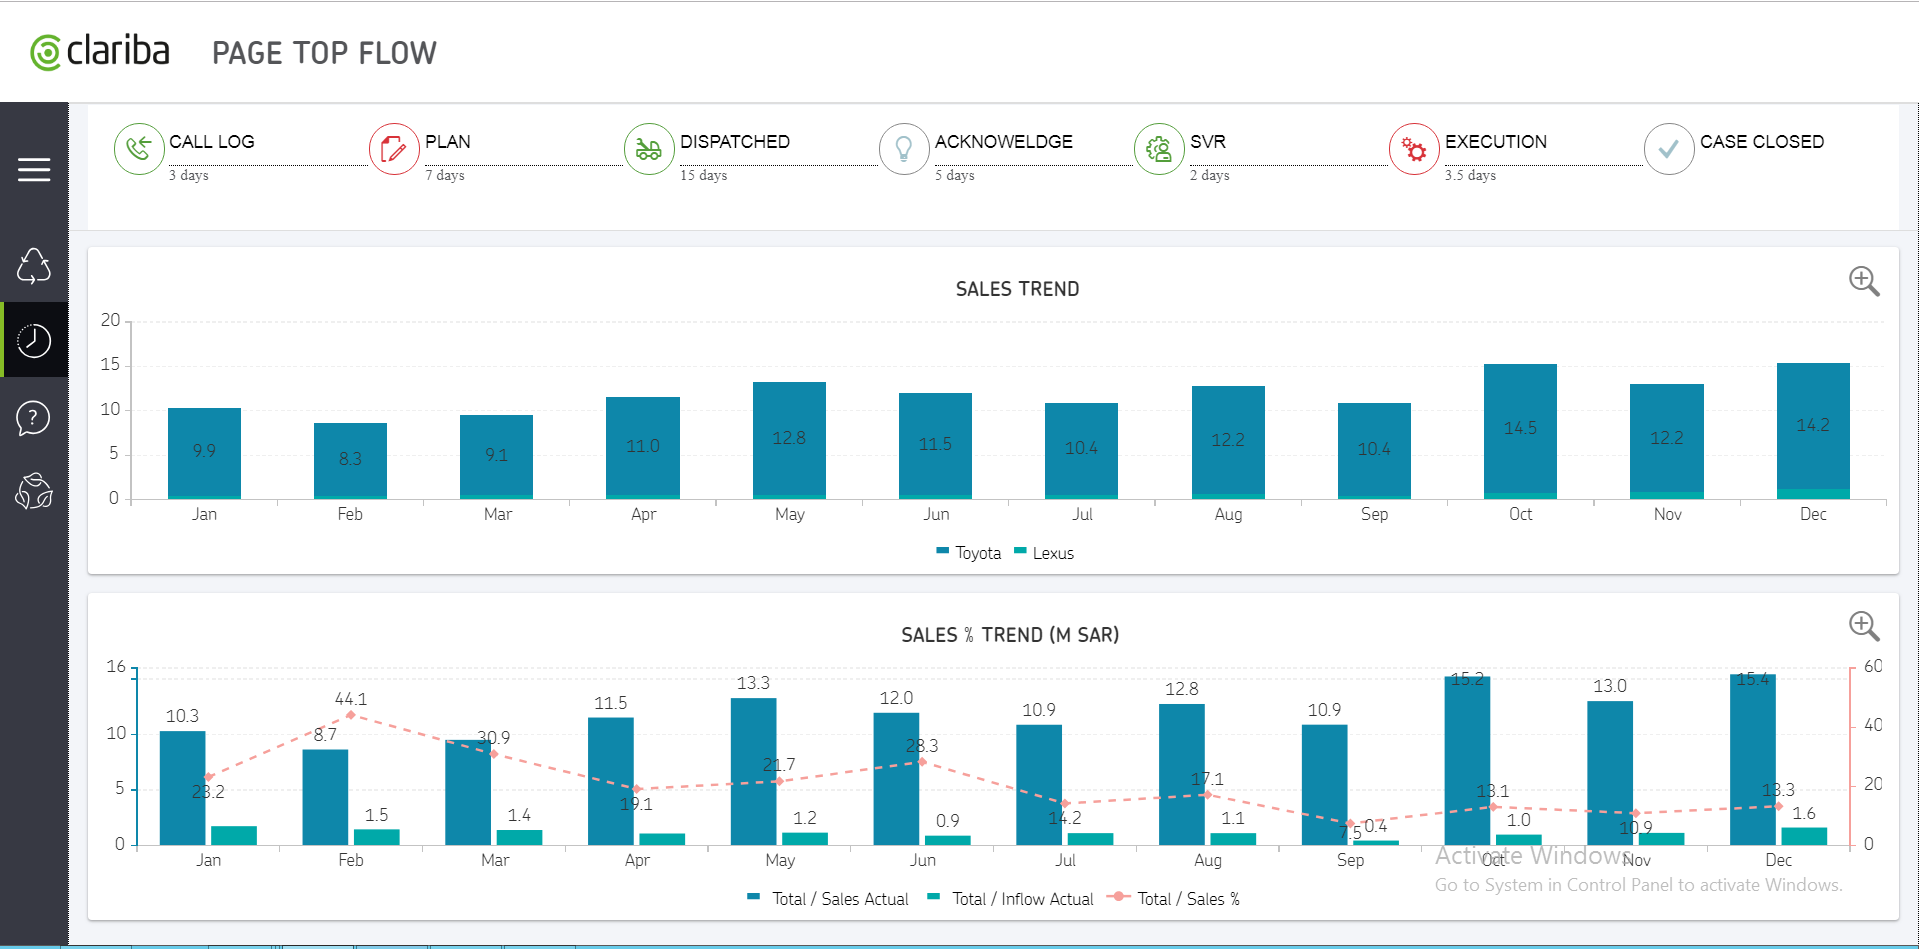Open the help question mark icon
The width and height of the screenshot is (1919, 949).
(x=34, y=418)
